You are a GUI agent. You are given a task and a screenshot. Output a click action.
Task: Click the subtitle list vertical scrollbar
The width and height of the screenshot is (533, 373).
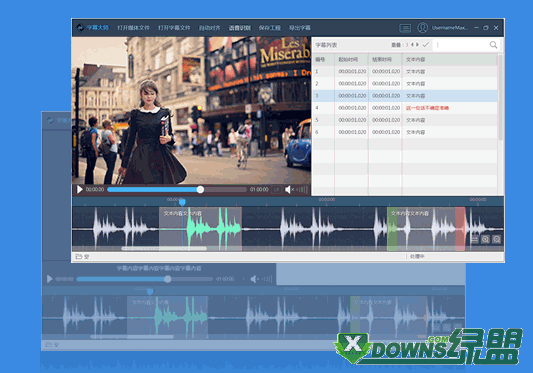(x=500, y=98)
